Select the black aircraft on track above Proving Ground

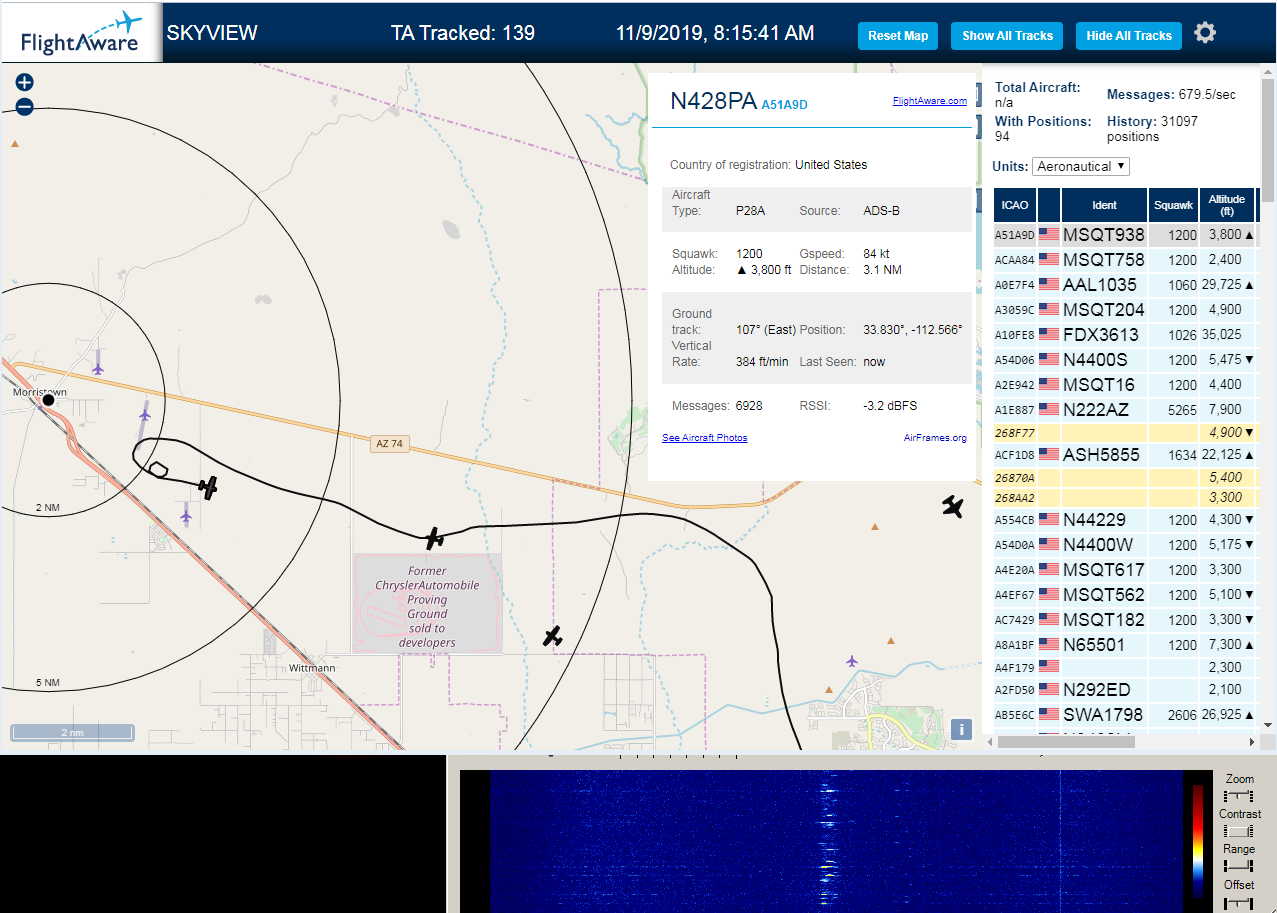(x=434, y=538)
